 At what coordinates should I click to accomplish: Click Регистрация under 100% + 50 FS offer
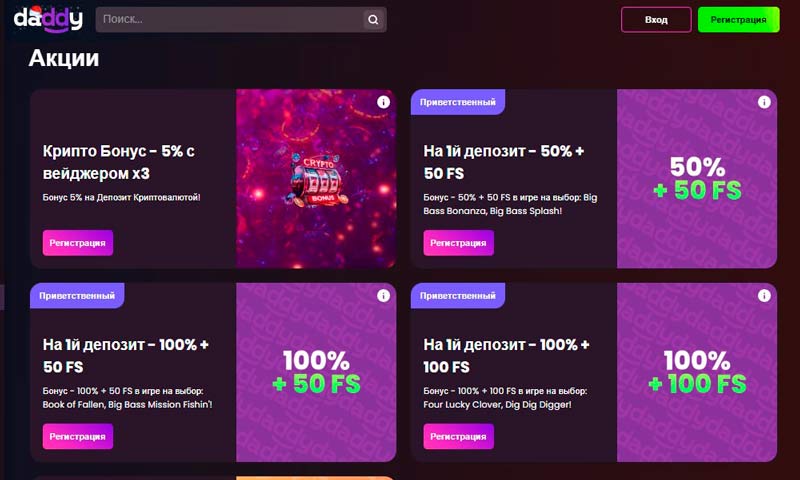[x=78, y=436]
